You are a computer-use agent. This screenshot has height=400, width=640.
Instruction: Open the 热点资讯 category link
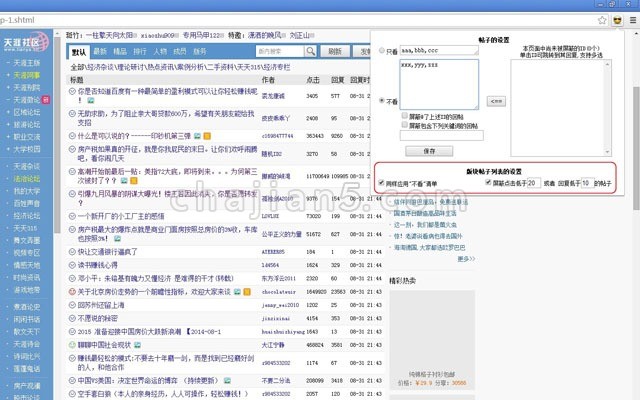point(161,67)
